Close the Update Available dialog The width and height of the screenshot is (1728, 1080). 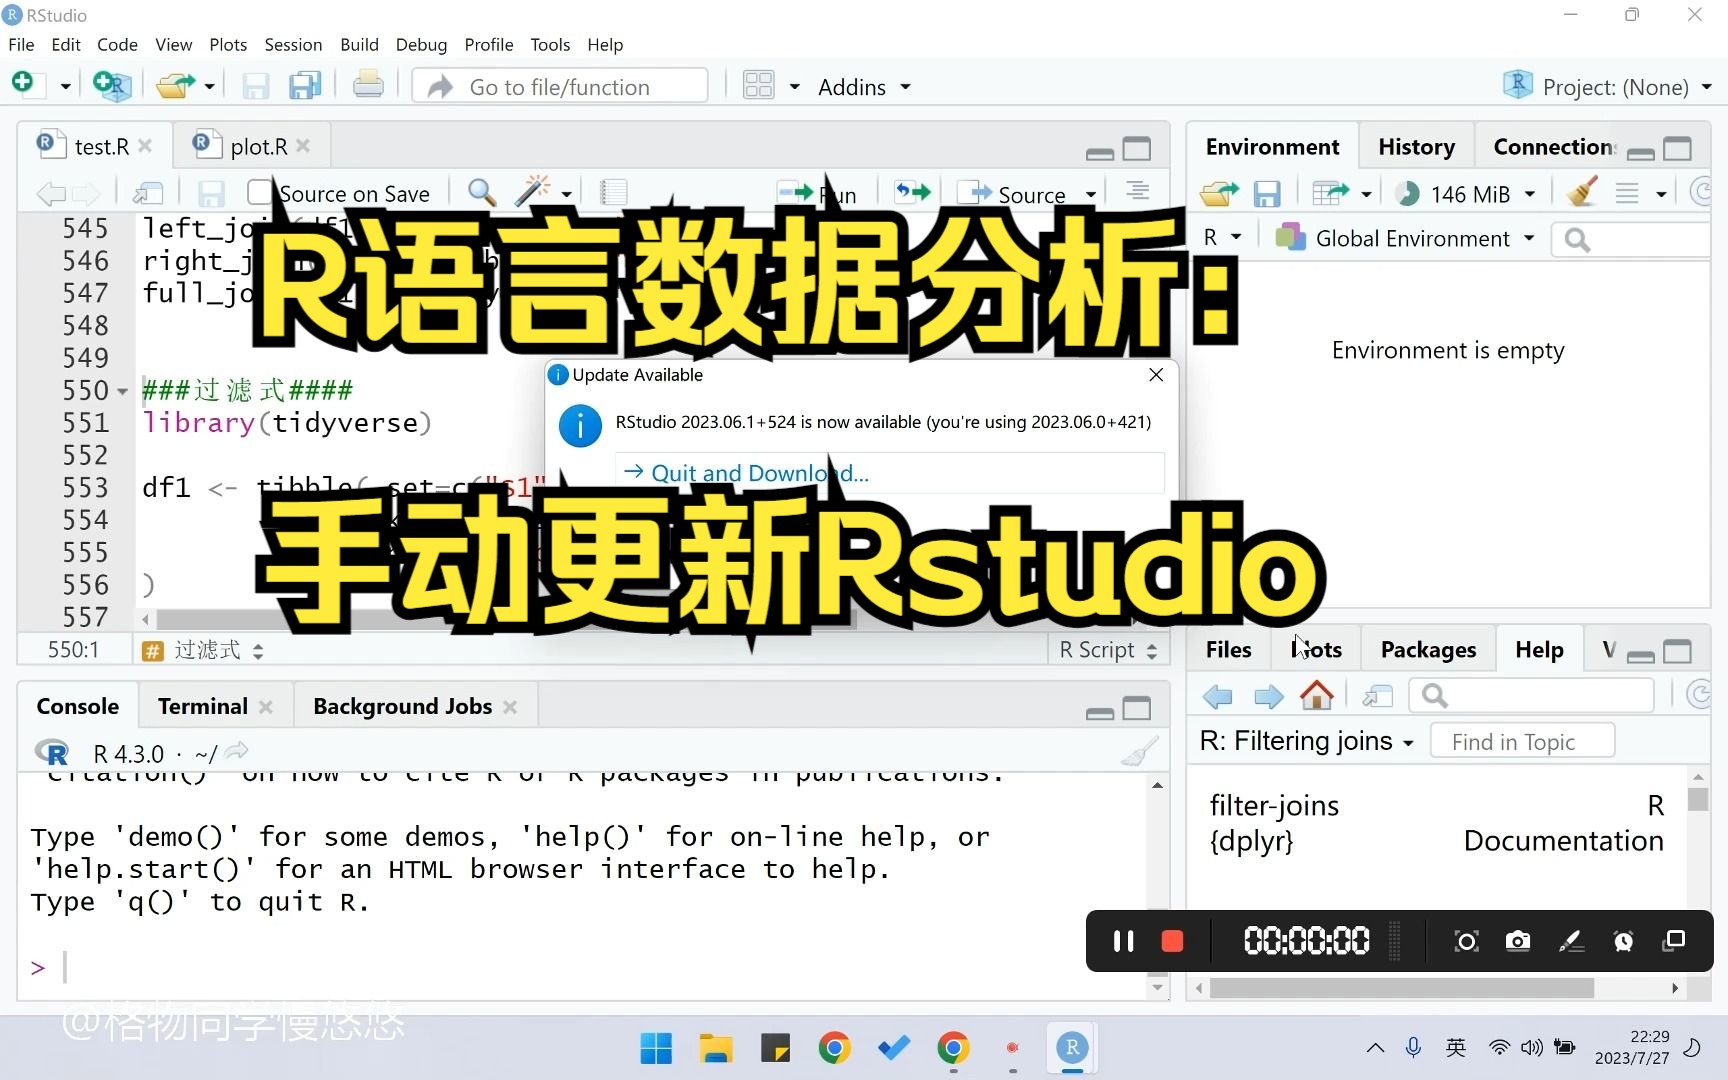(x=1156, y=375)
